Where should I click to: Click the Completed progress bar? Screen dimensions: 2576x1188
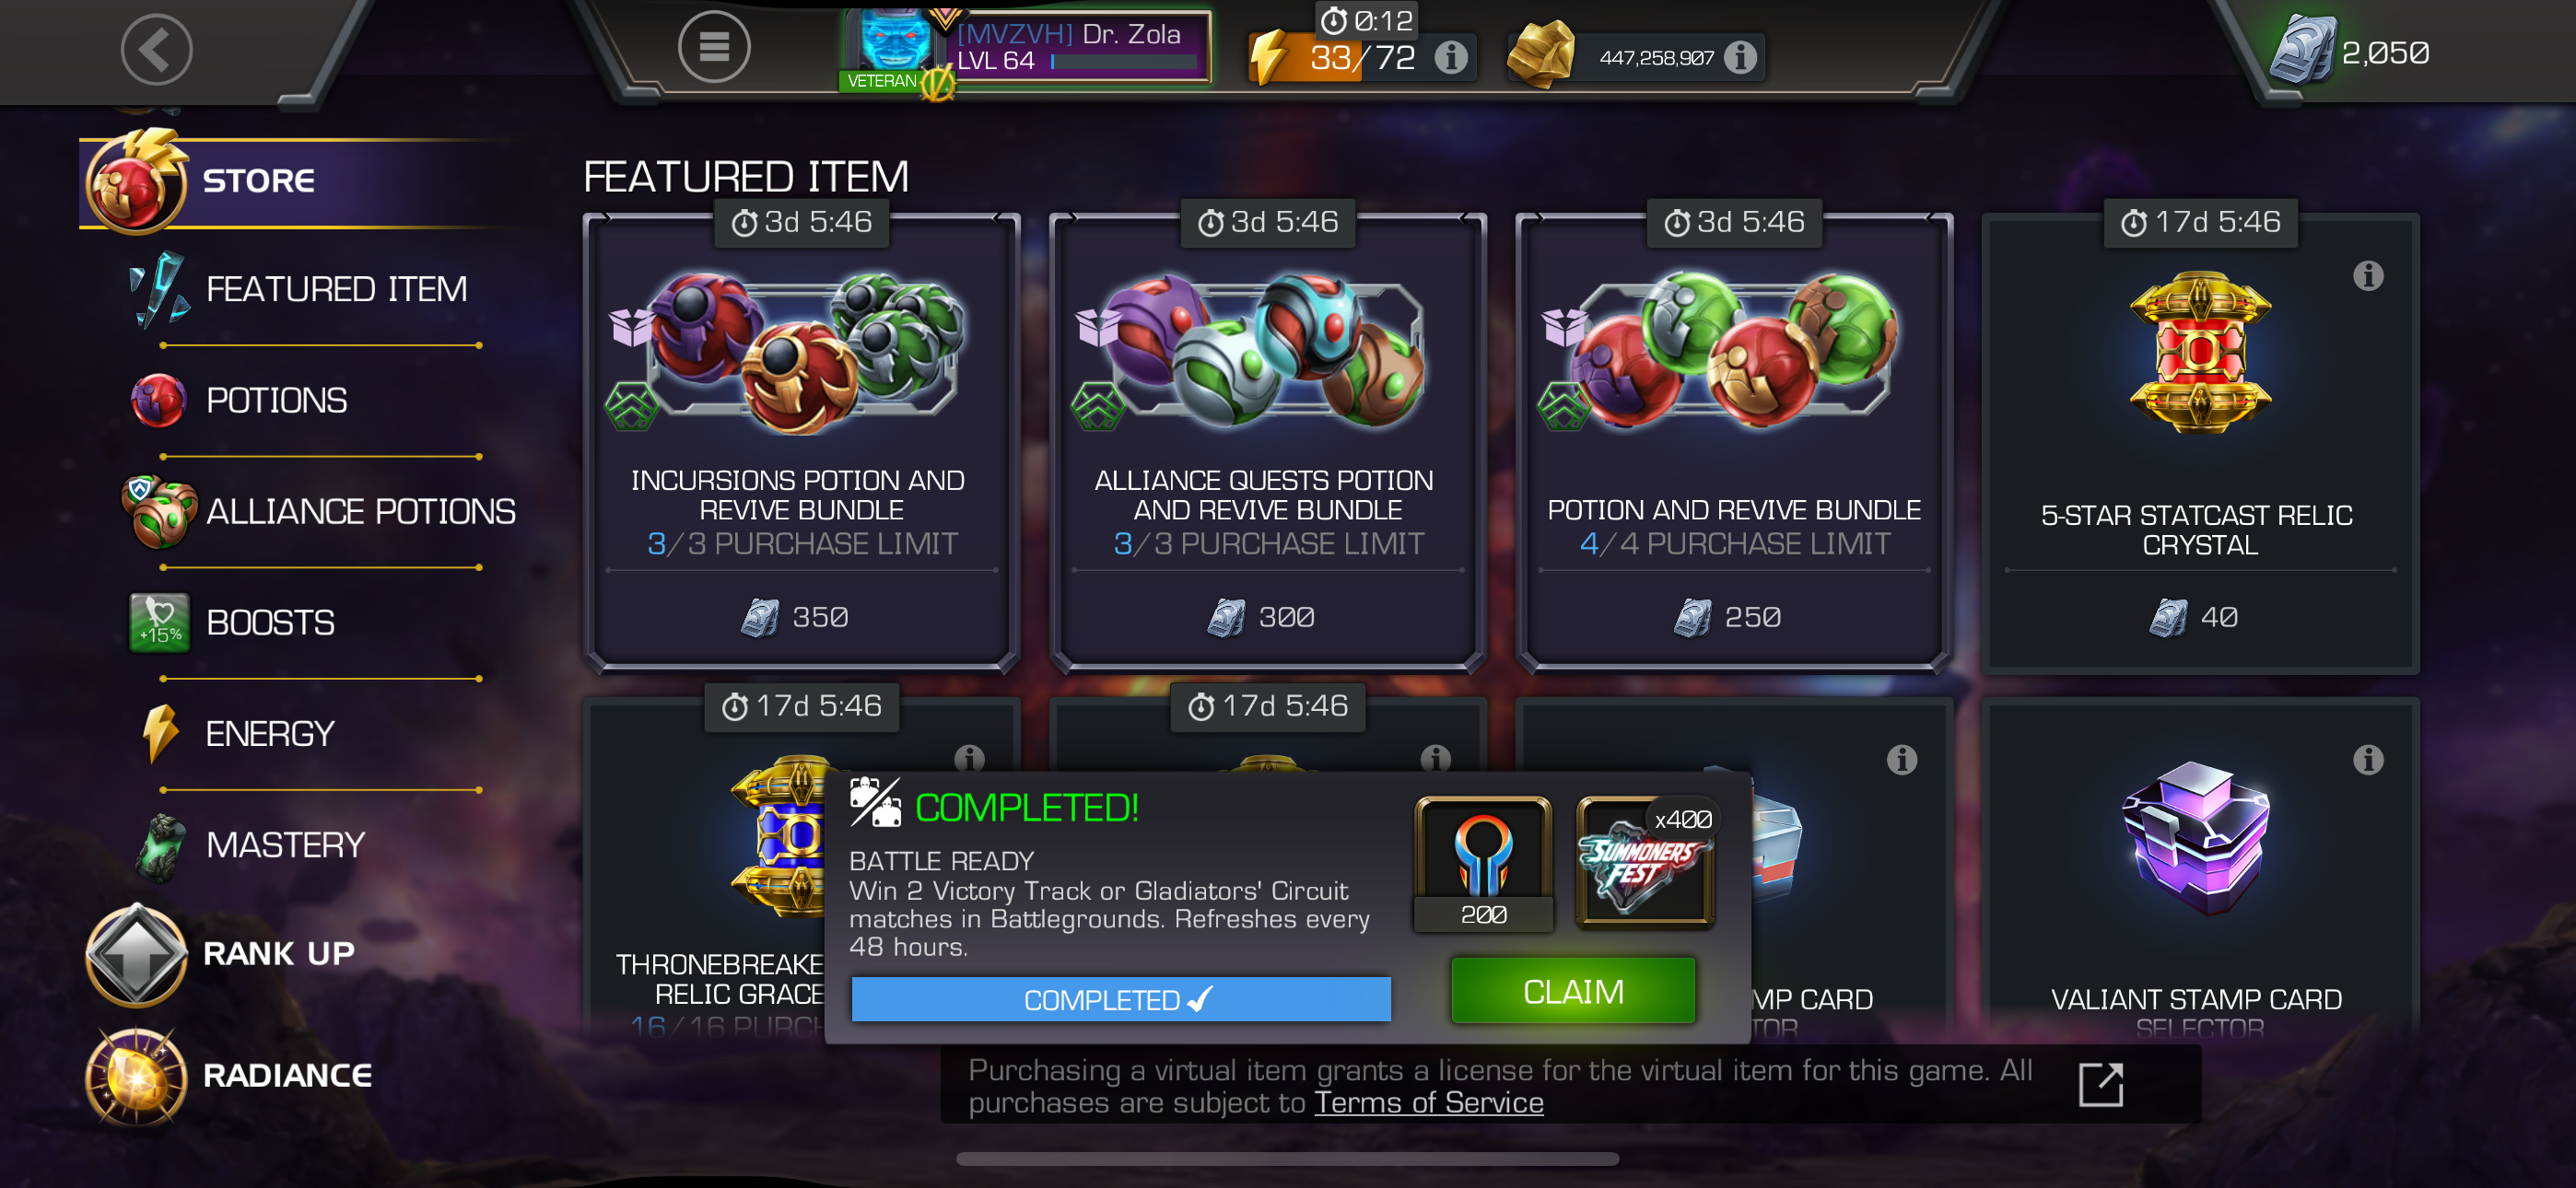pyautogui.click(x=1120, y=999)
